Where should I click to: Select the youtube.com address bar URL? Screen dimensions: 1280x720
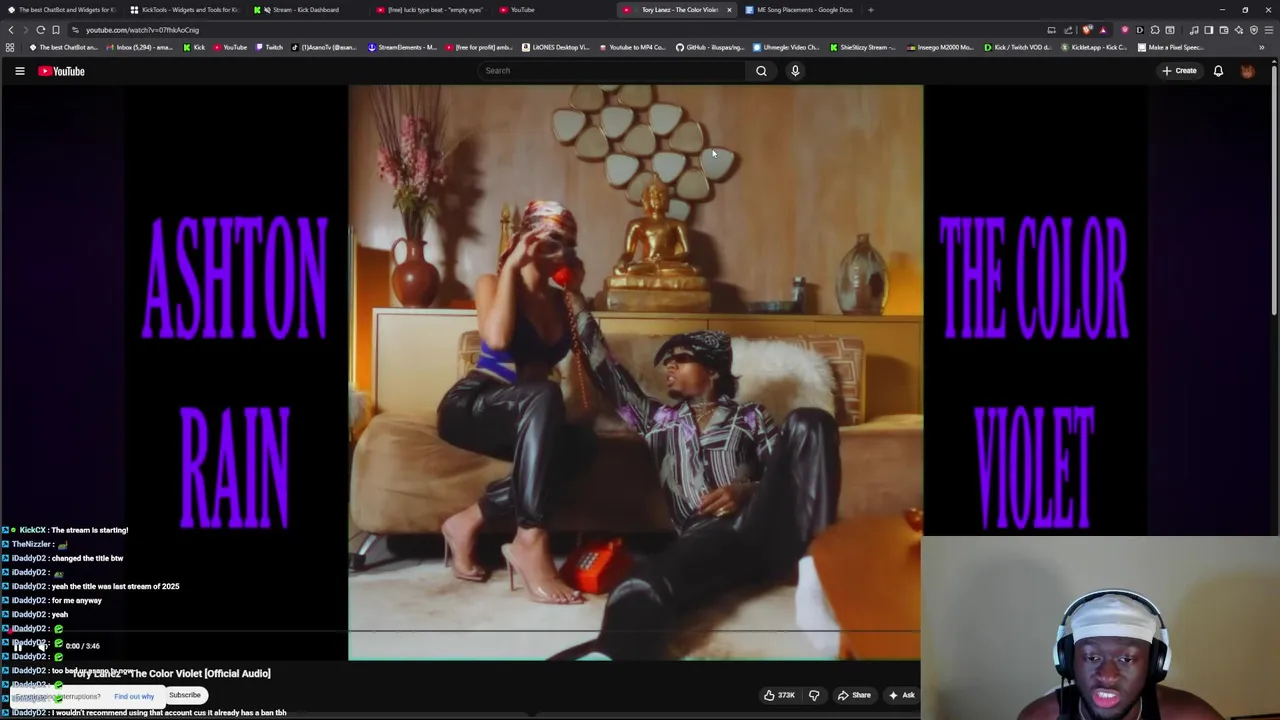coord(142,30)
